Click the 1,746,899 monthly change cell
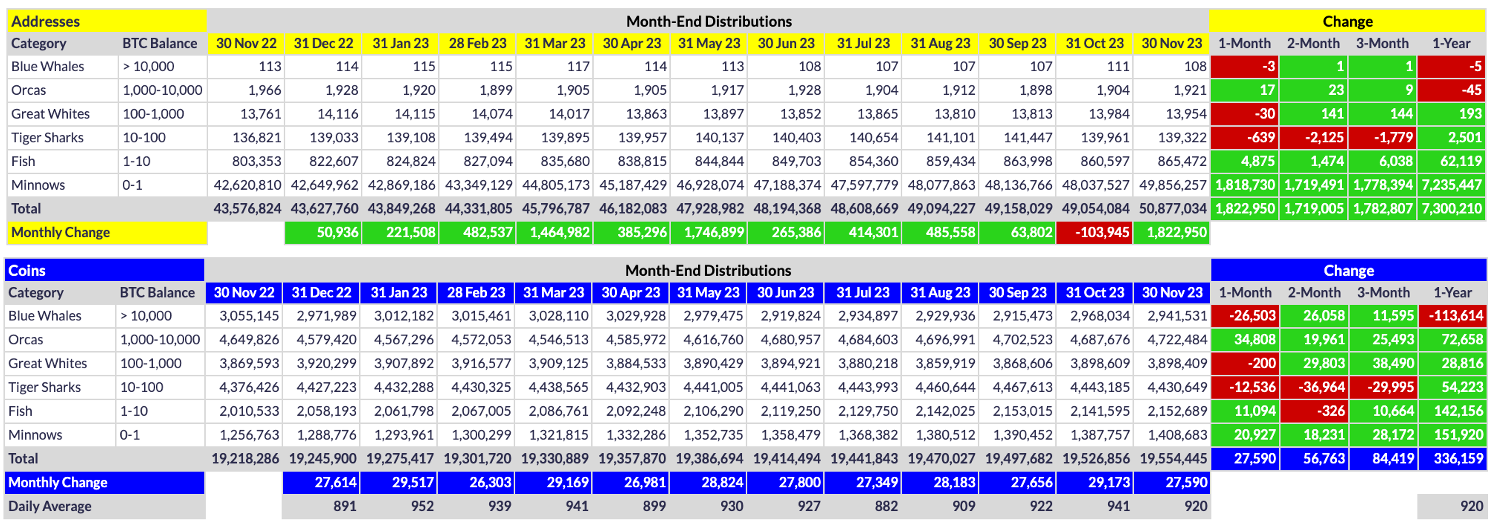Image resolution: width=1496 pixels, height=526 pixels. 709,232
